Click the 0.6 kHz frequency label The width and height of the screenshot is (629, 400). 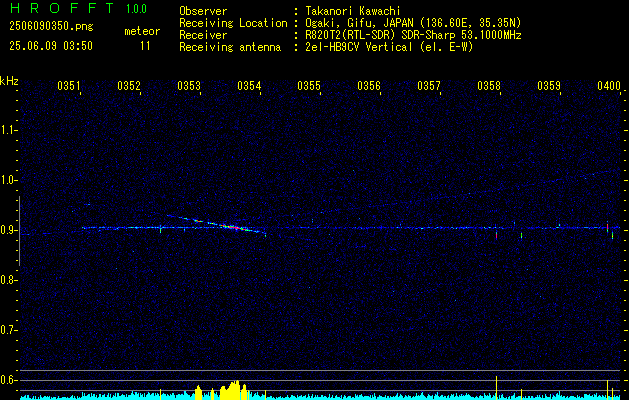coord(8,380)
